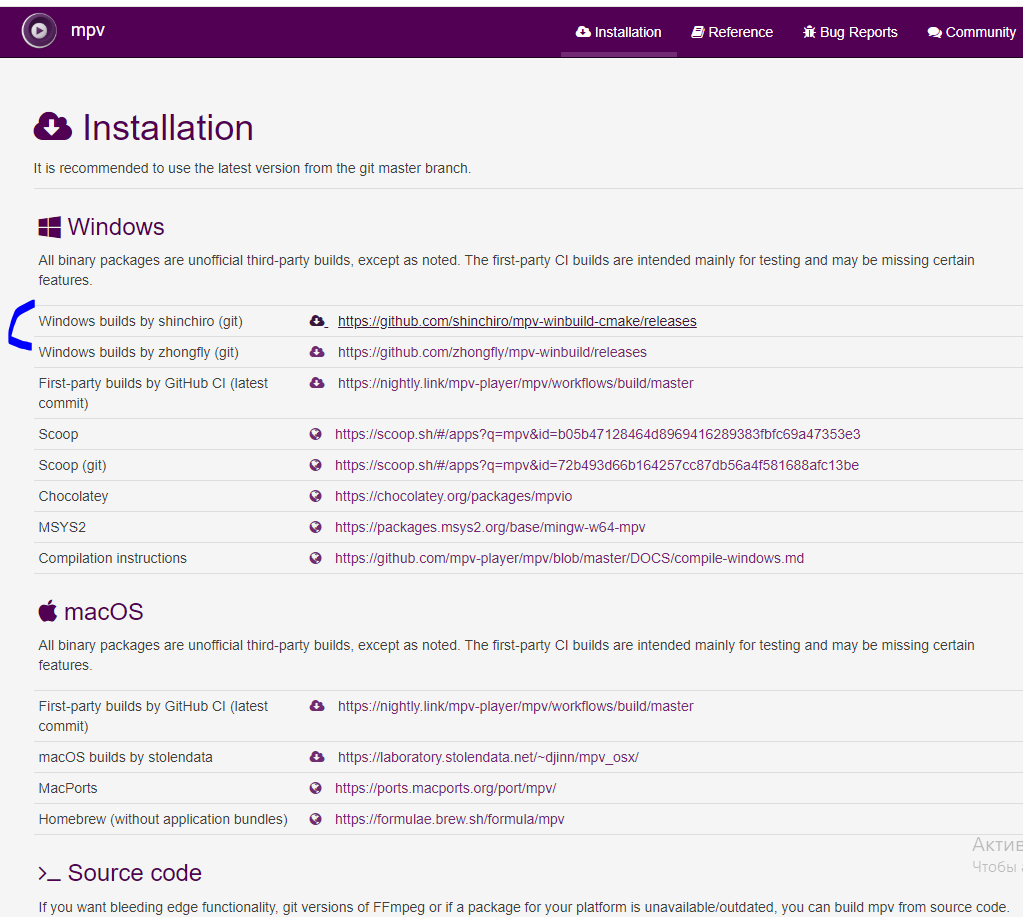
Task: Open compile-windows.md GitHub link
Action: 570,558
